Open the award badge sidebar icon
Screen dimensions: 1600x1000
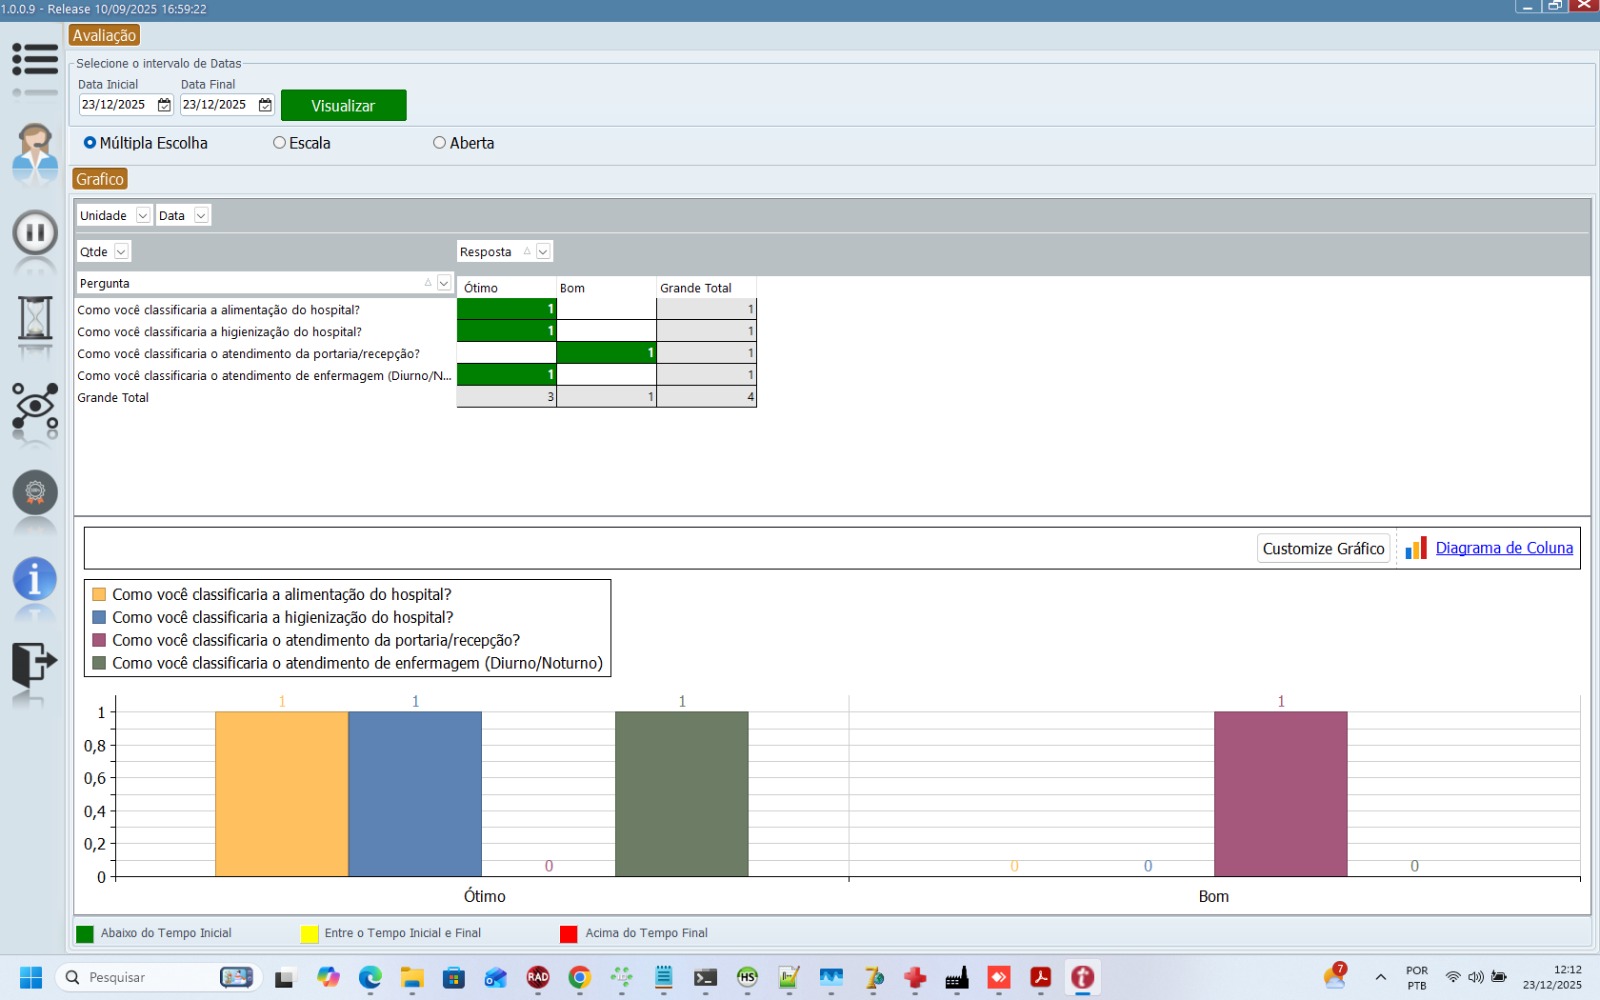35,493
